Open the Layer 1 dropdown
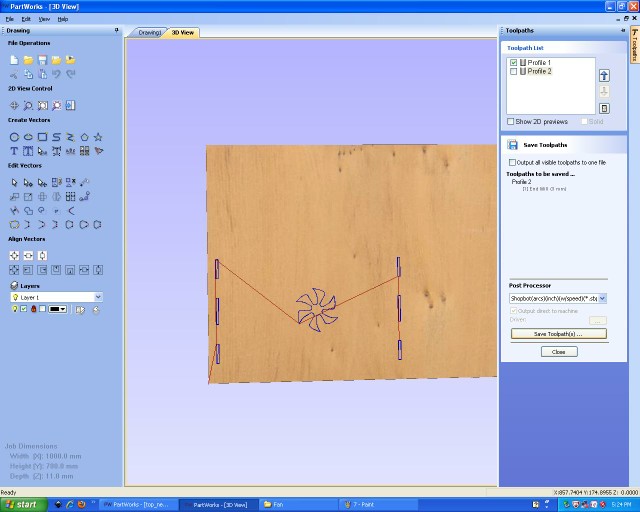 point(98,297)
